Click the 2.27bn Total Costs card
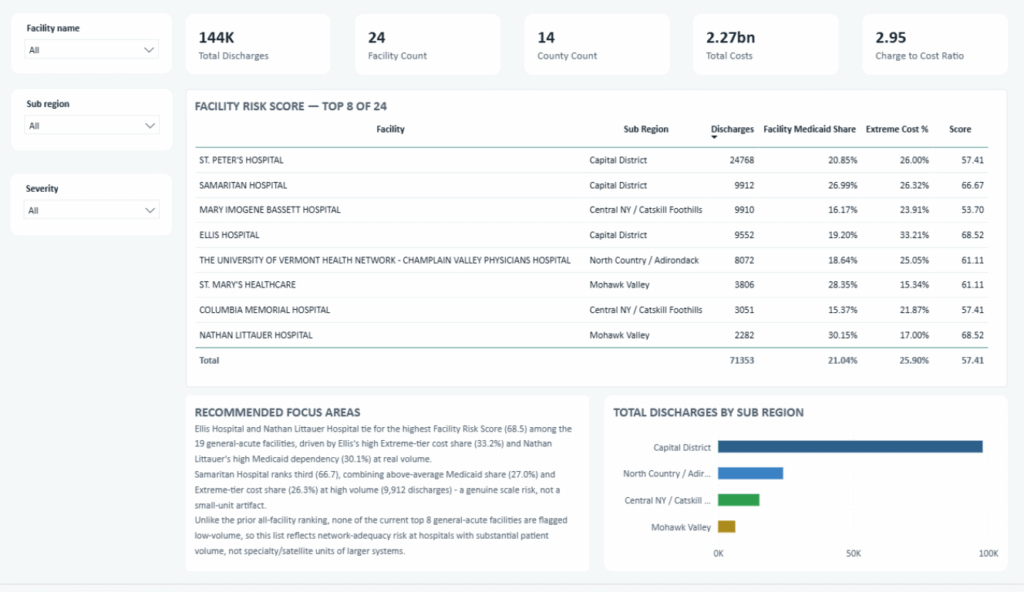 click(765, 44)
